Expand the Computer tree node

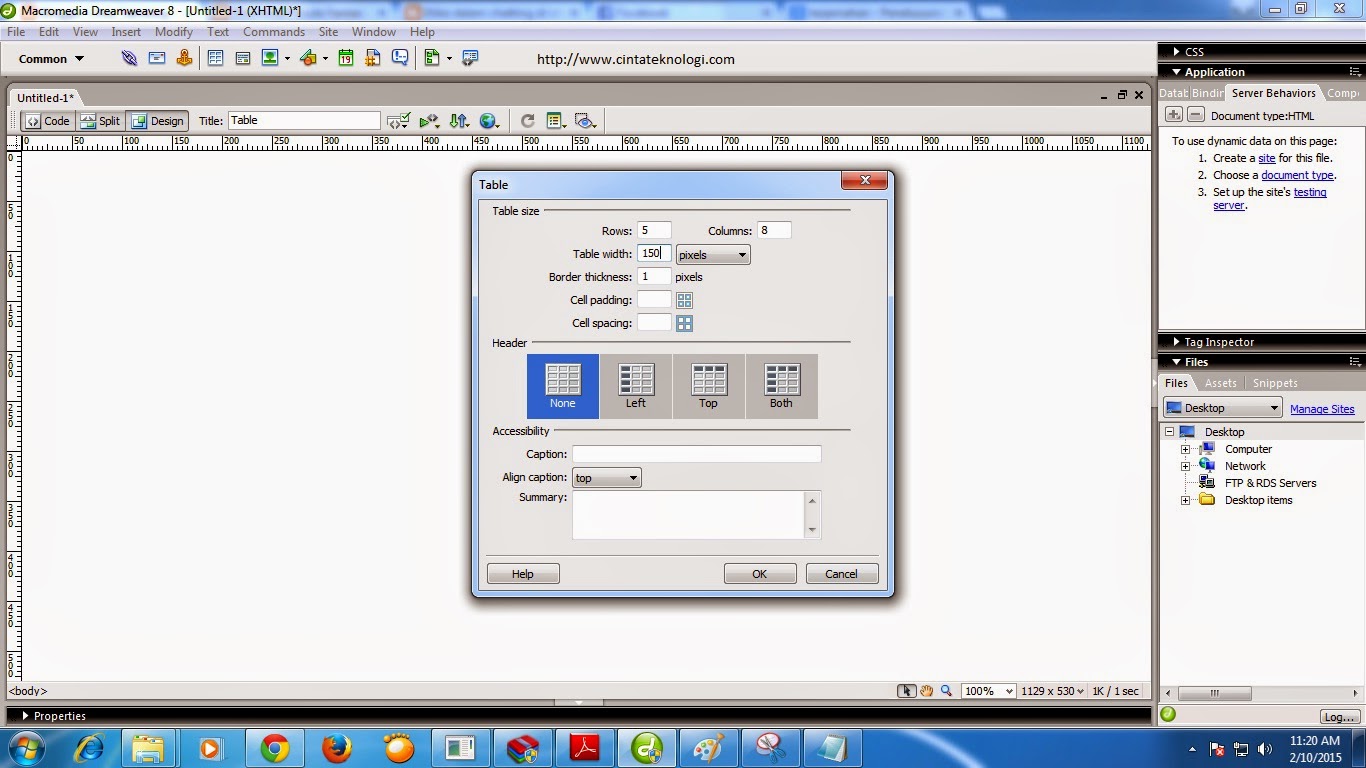click(x=1185, y=449)
